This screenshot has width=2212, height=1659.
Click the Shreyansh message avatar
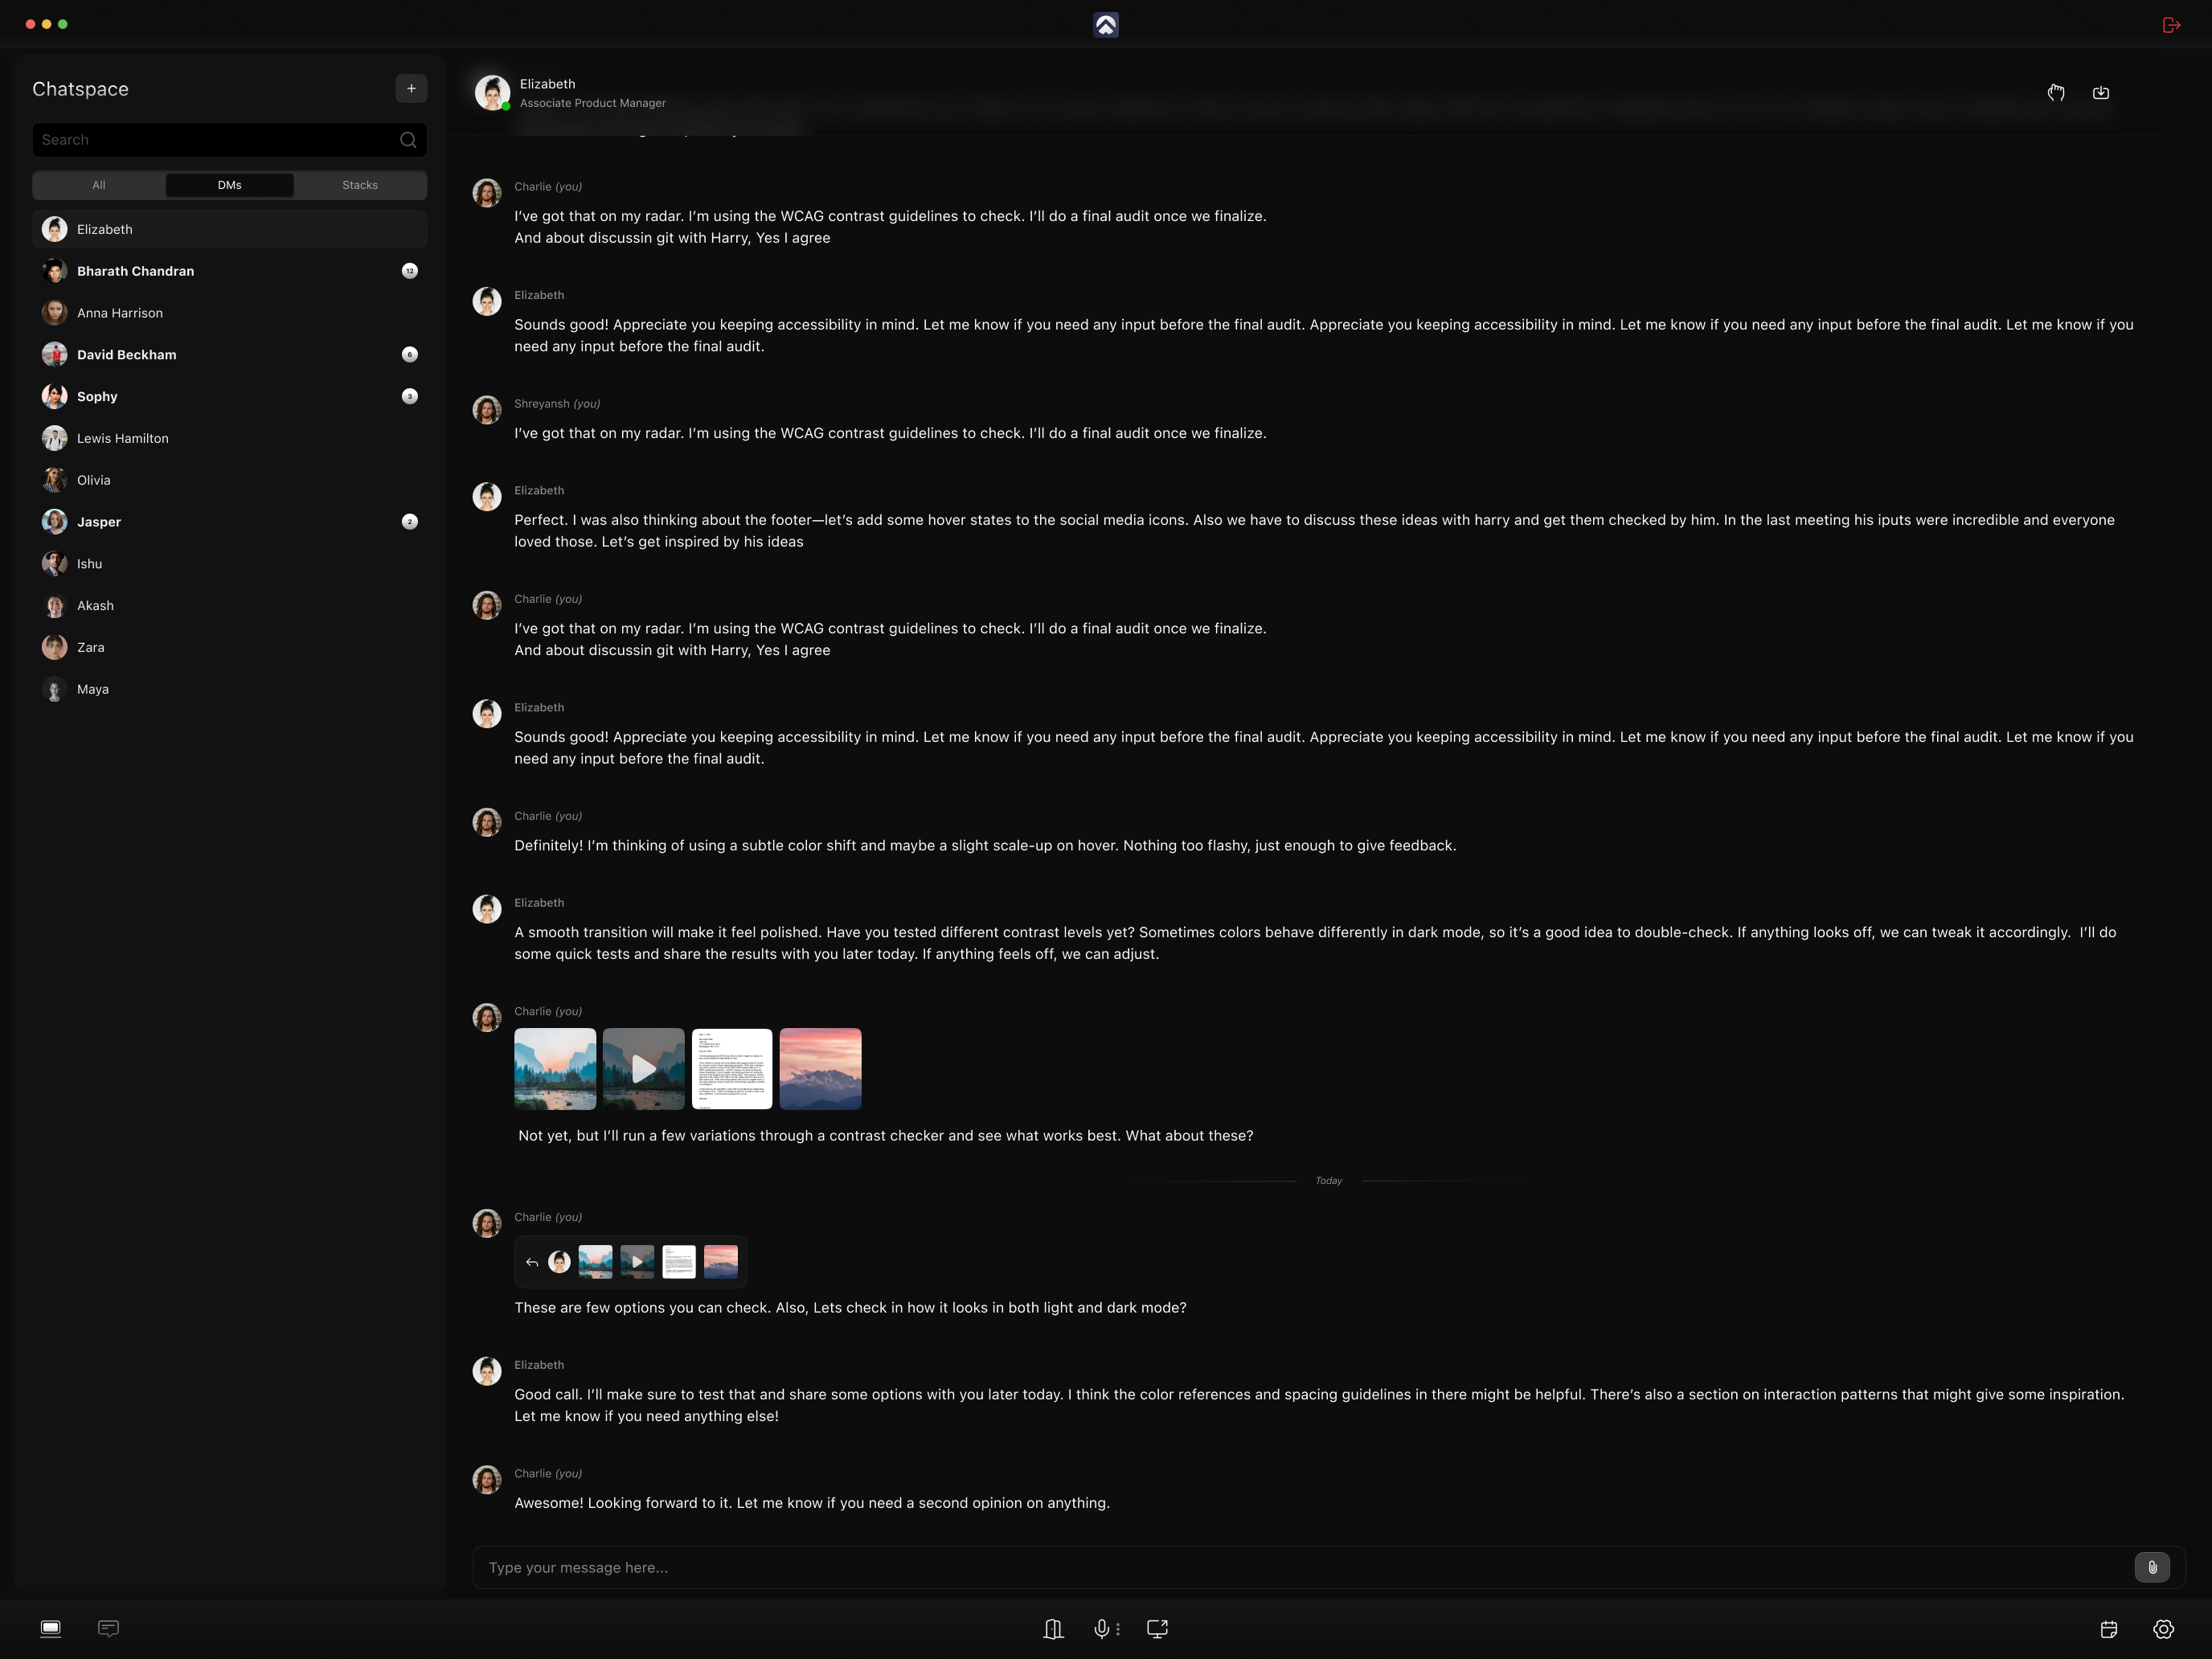[487, 410]
